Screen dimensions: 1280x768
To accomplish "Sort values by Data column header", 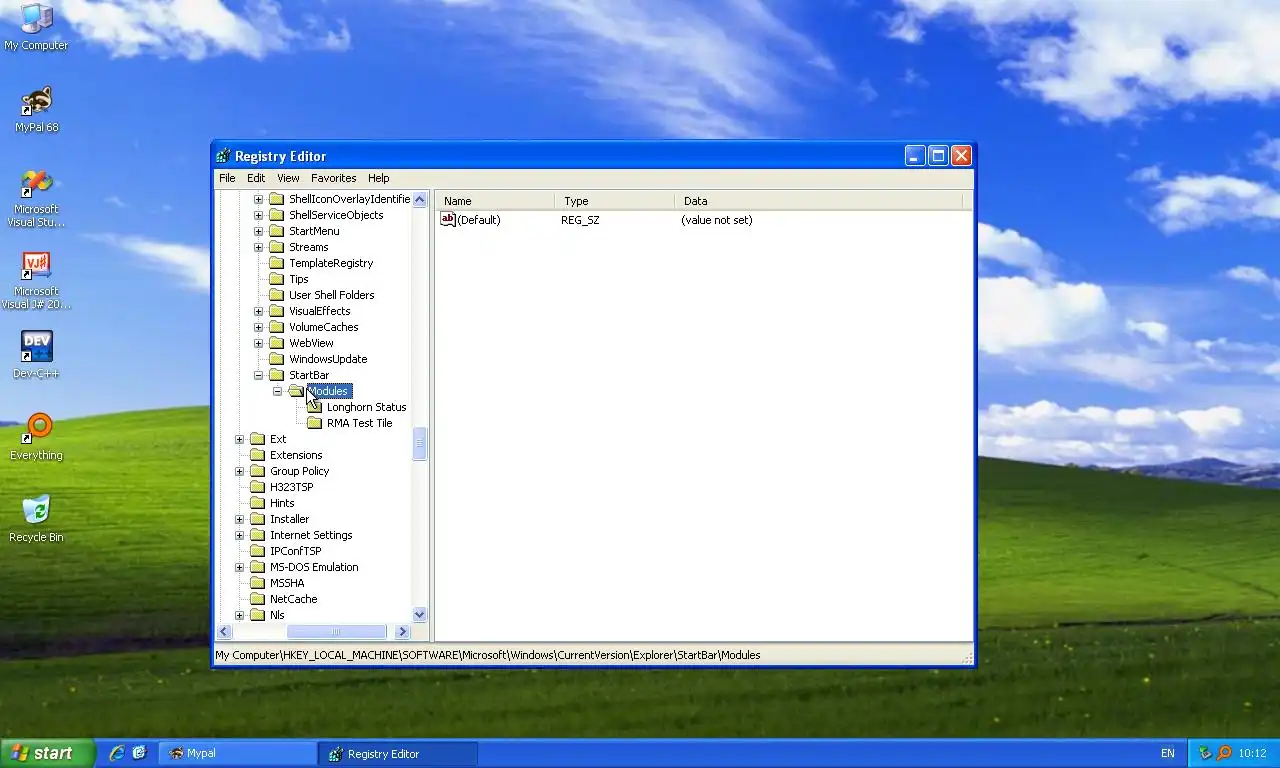I will click(x=818, y=201).
